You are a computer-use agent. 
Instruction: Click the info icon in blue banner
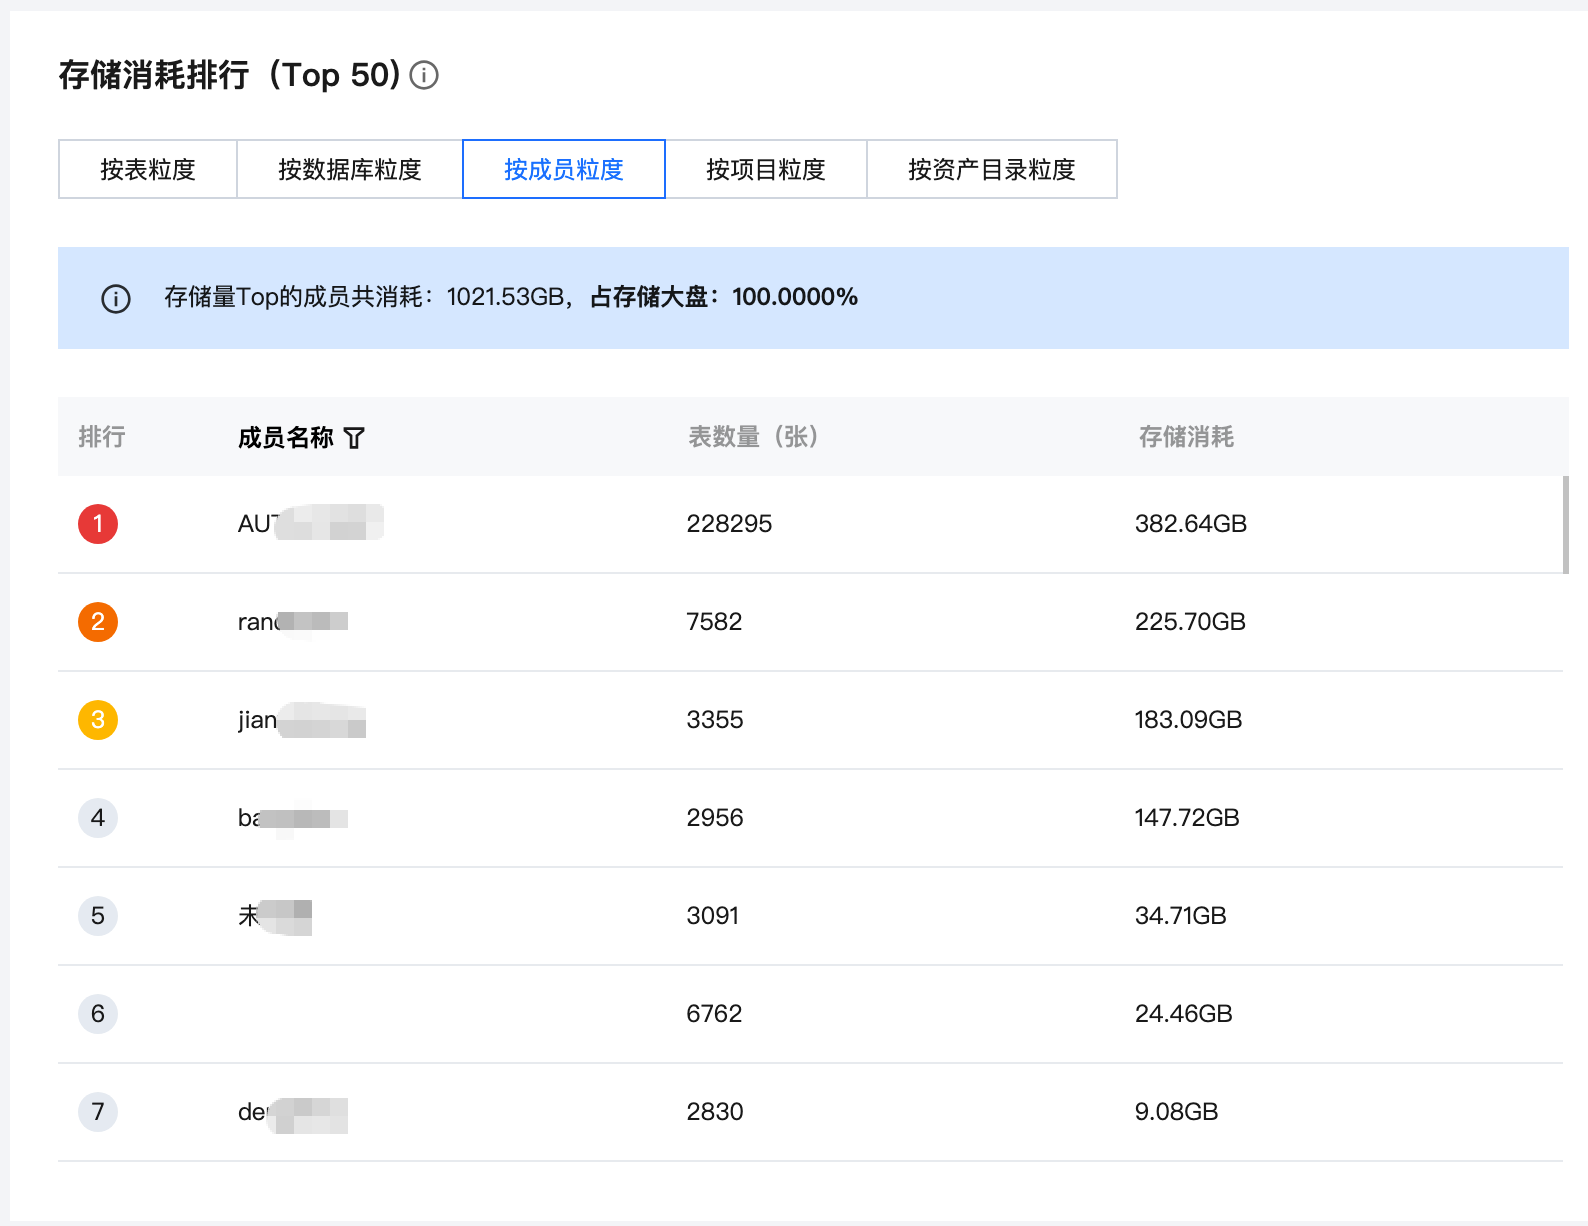(x=116, y=298)
